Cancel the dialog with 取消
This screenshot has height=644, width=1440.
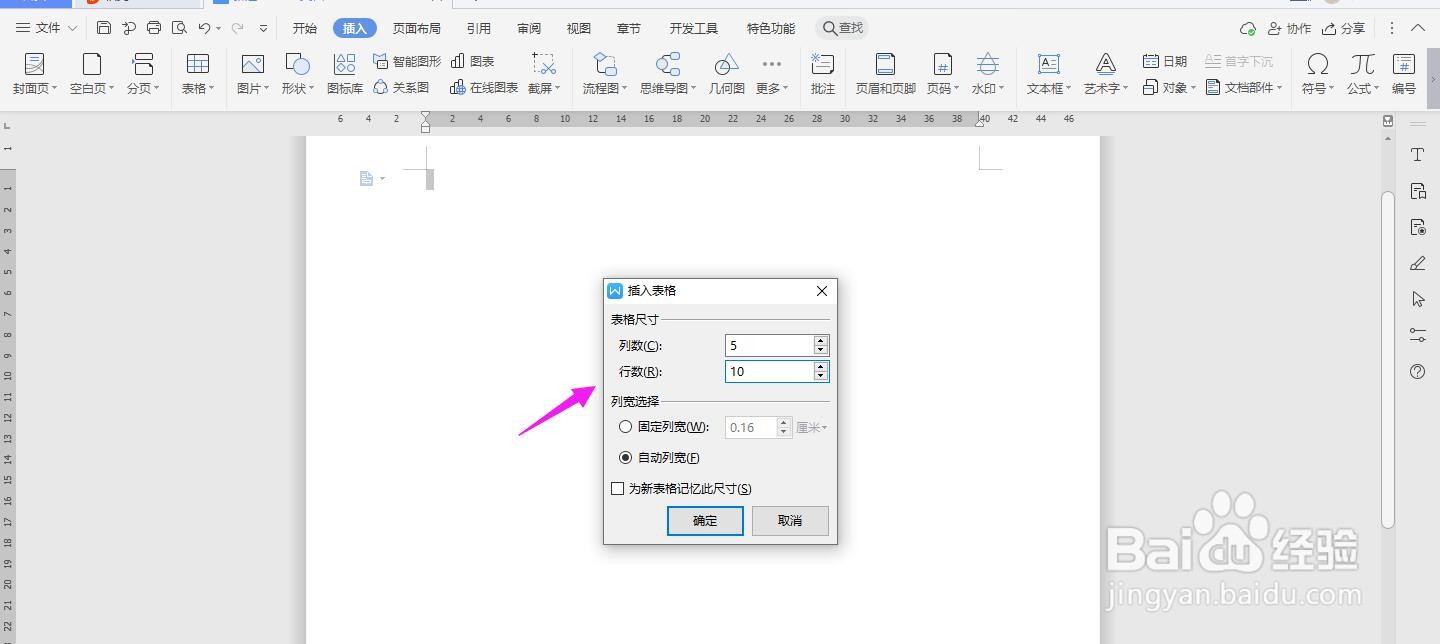[x=790, y=520]
